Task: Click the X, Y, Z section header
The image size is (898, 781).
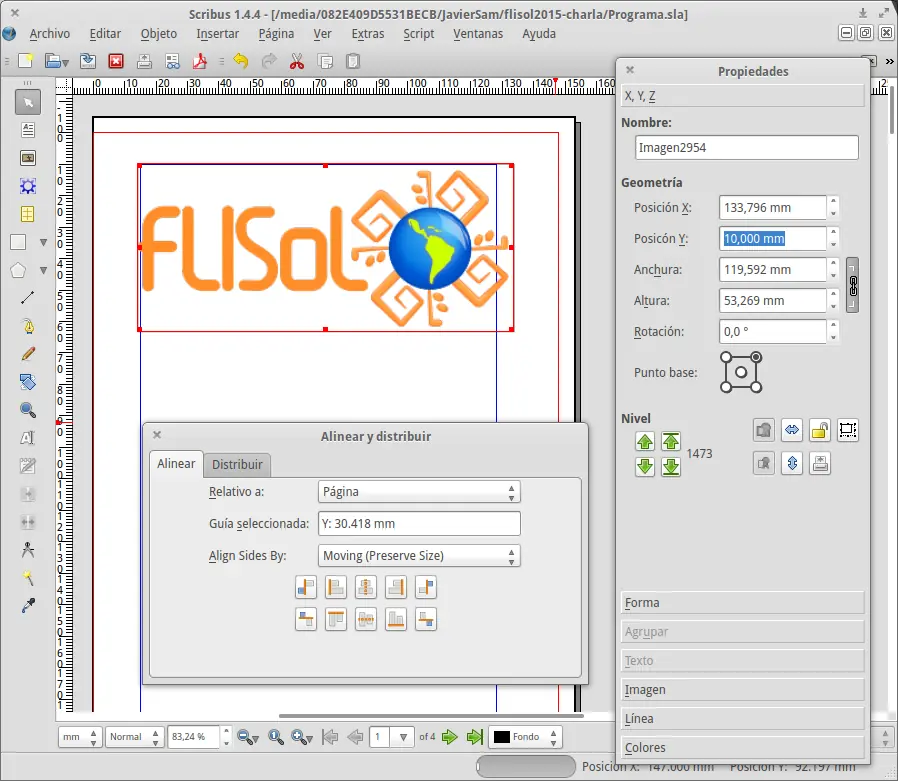Action: point(742,96)
